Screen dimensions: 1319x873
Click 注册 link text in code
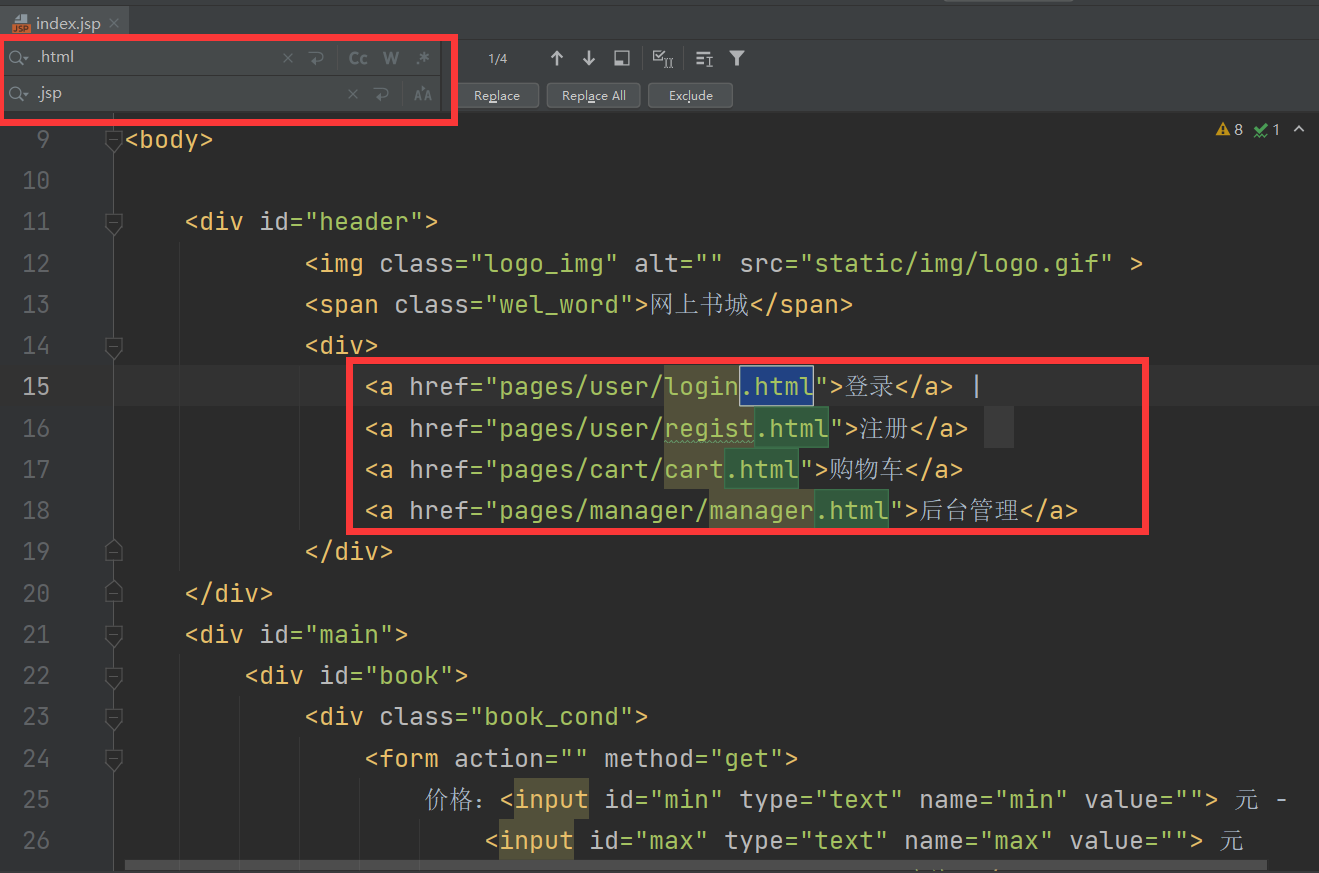click(x=884, y=428)
